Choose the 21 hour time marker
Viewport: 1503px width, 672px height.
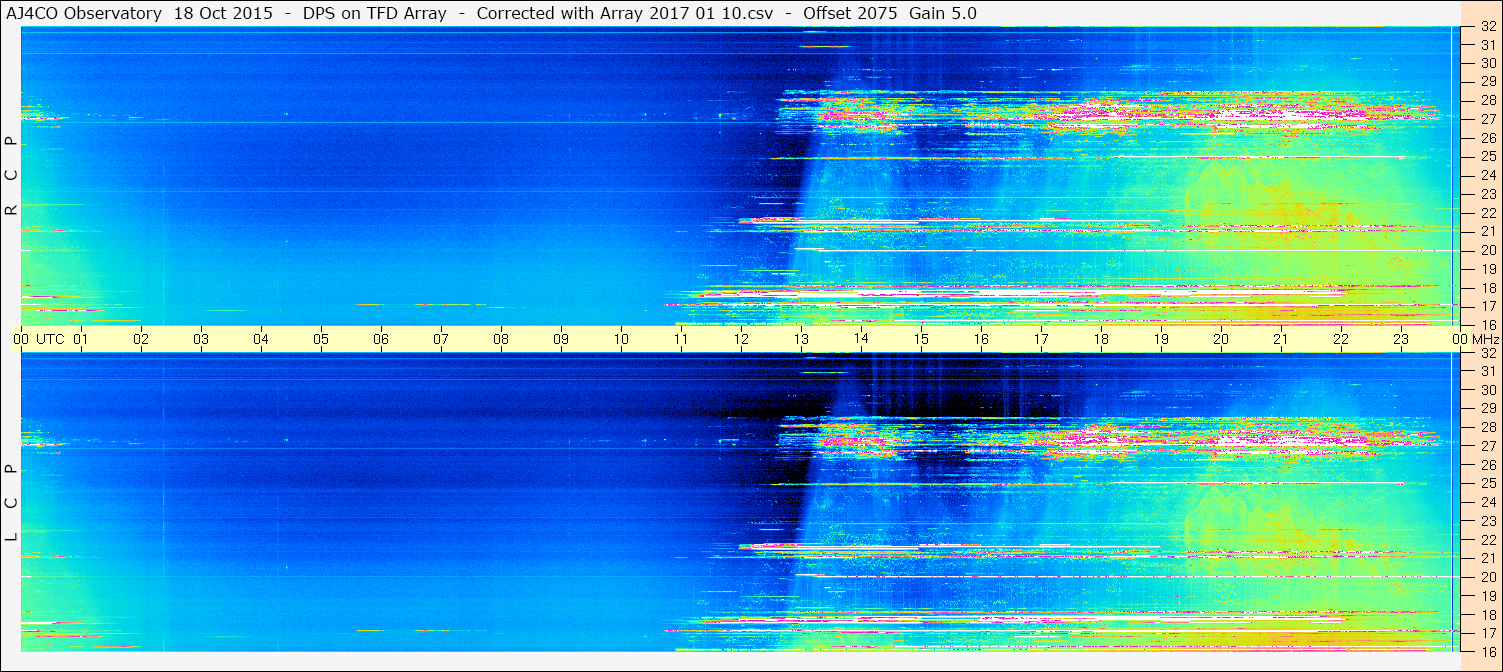(1281, 339)
